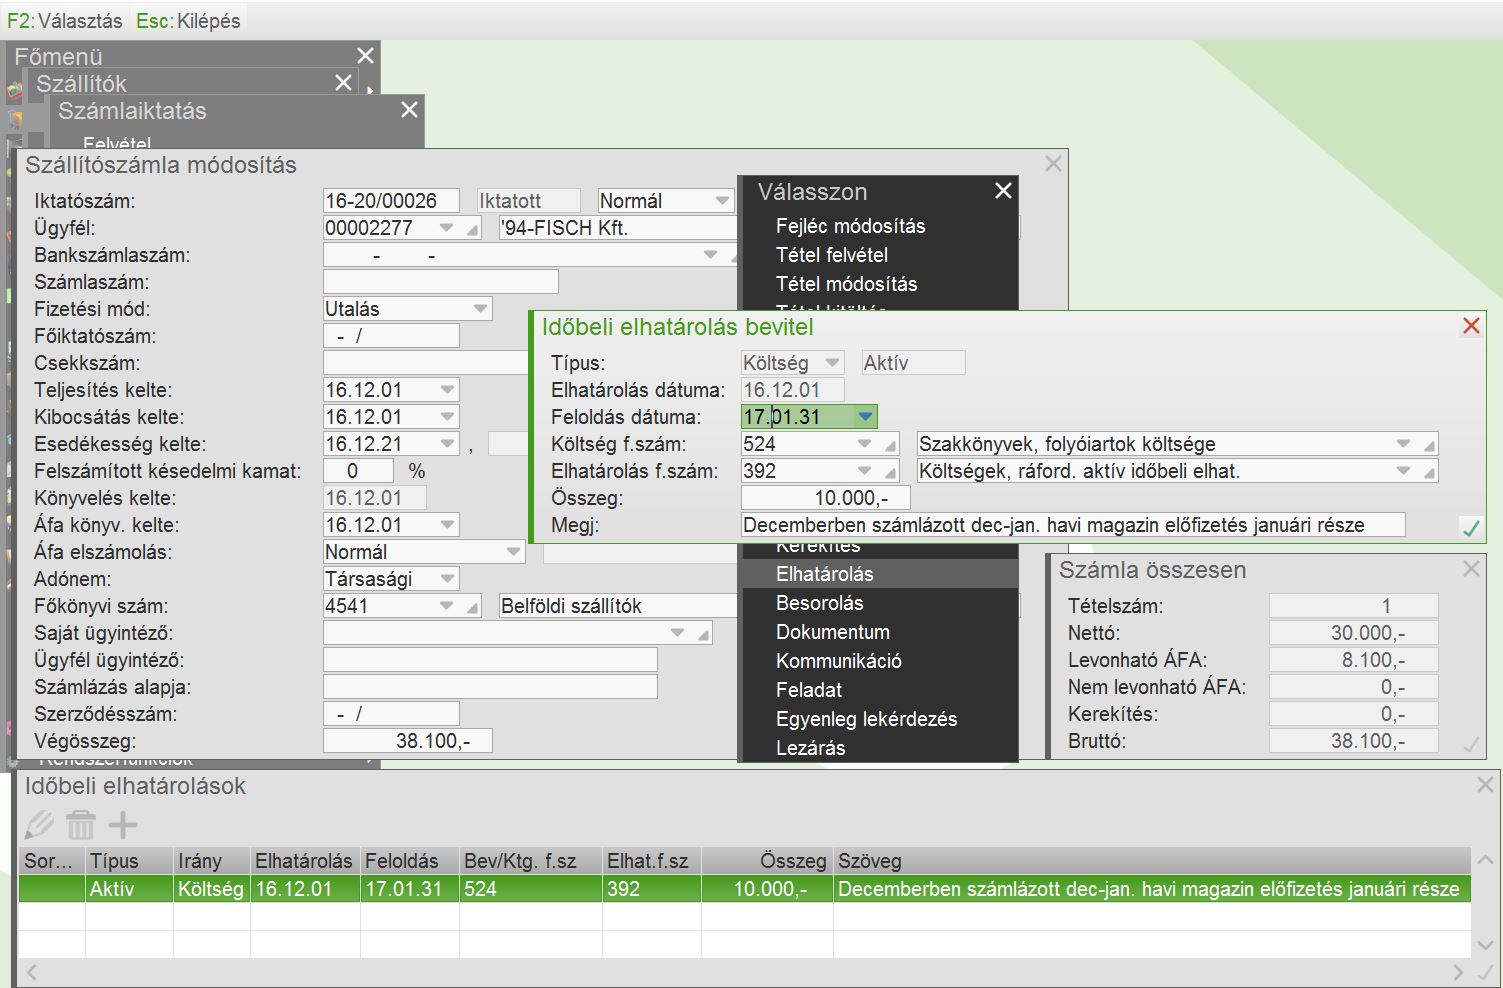Select Elhatárolás in the Válasszon menu
The image size is (1503, 988).
point(824,574)
